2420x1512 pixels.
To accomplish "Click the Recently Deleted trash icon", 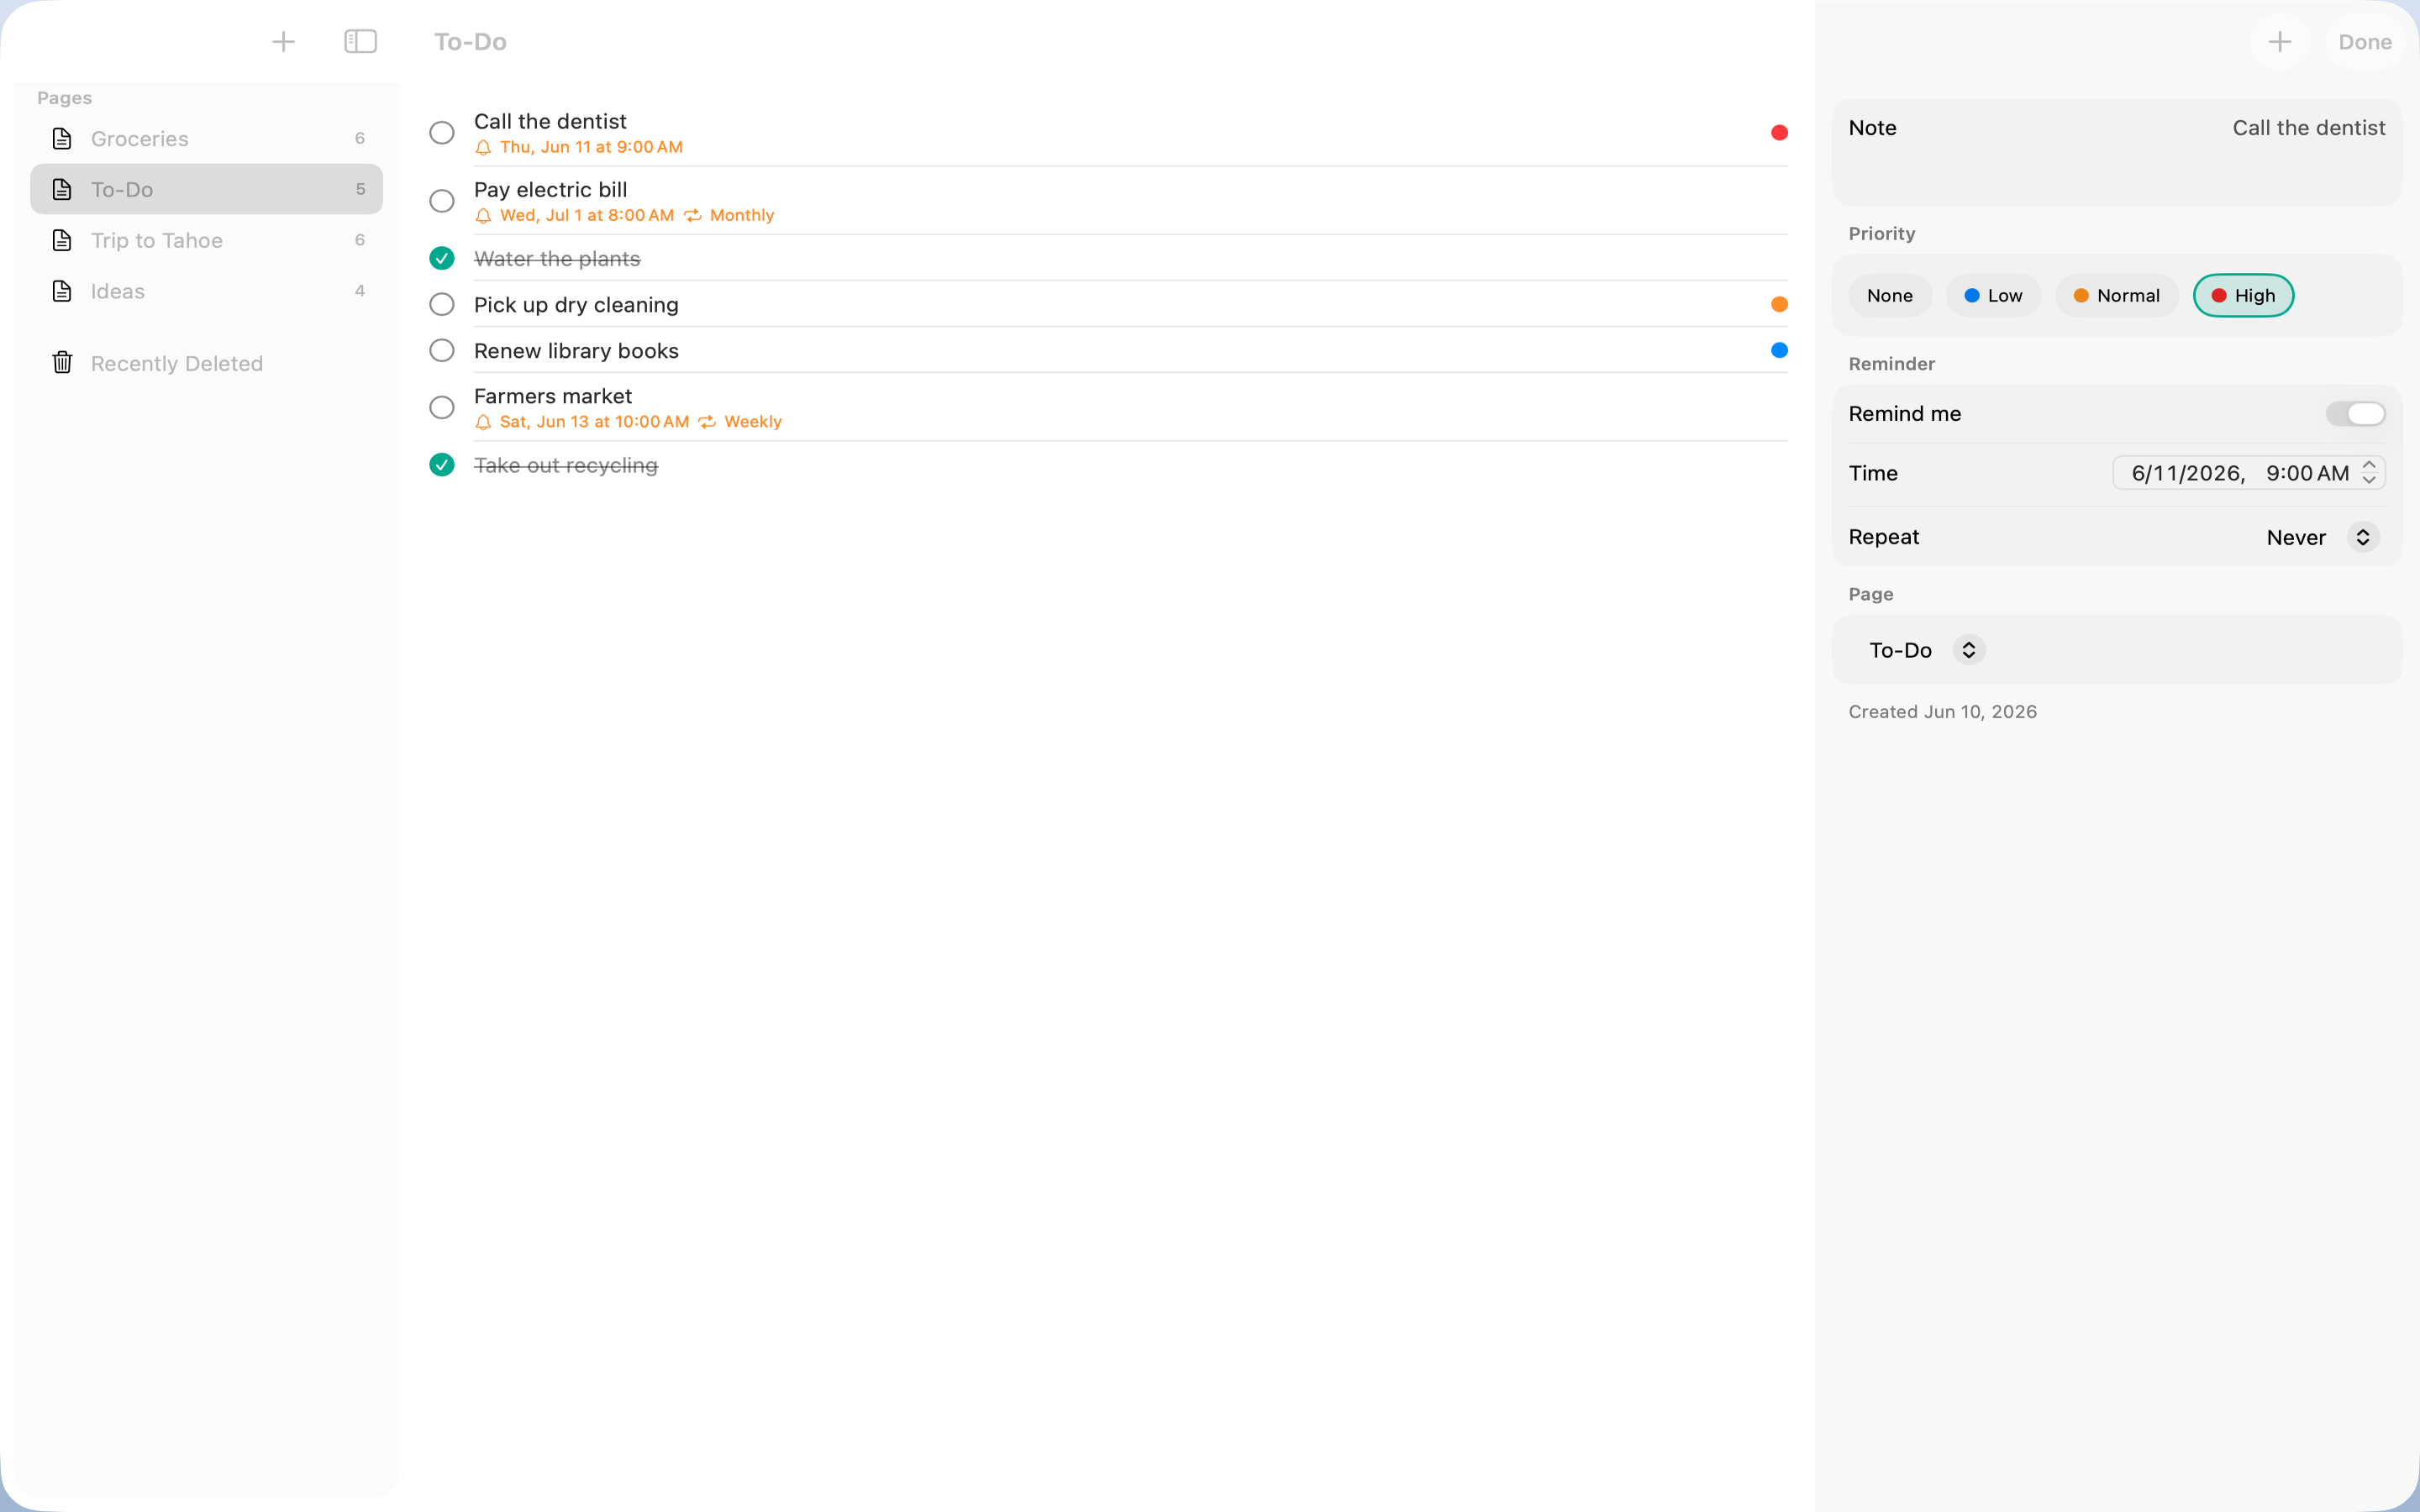I will (x=62, y=362).
